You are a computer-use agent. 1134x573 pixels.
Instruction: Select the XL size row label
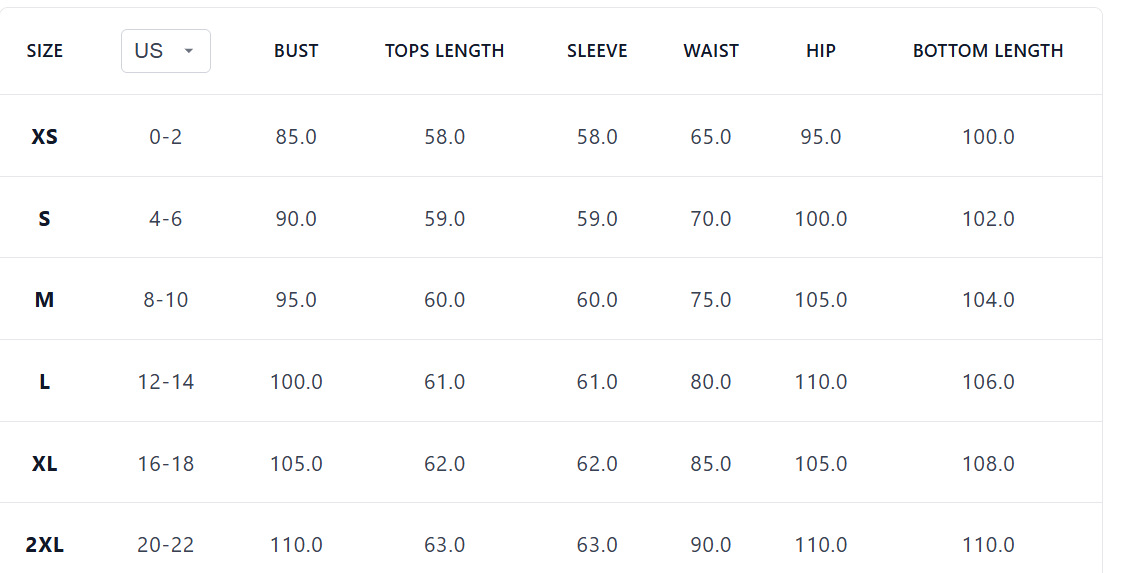click(x=45, y=464)
